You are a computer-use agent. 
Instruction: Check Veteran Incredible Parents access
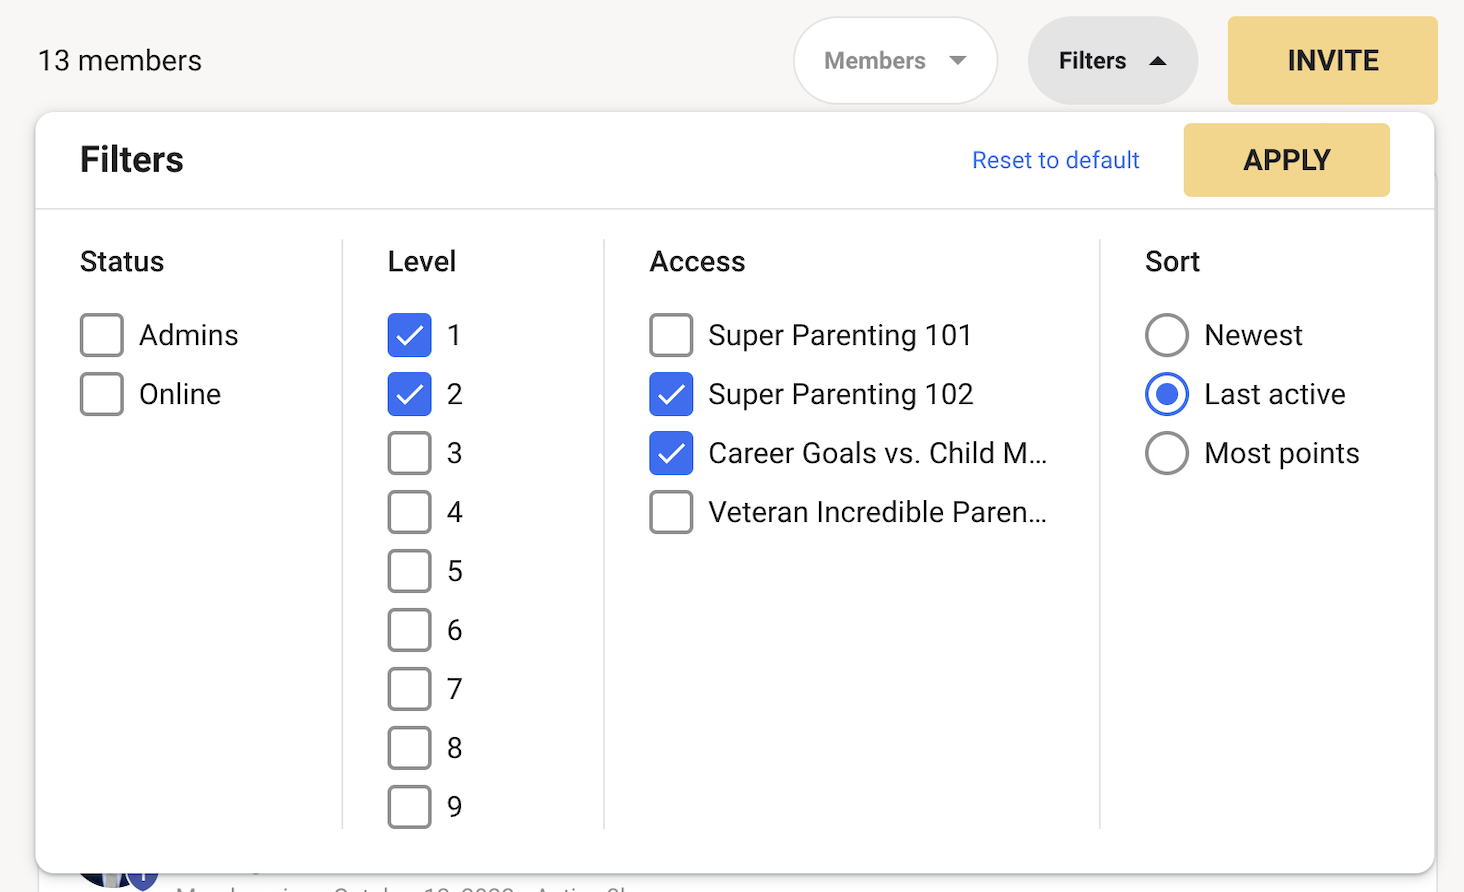tap(671, 512)
